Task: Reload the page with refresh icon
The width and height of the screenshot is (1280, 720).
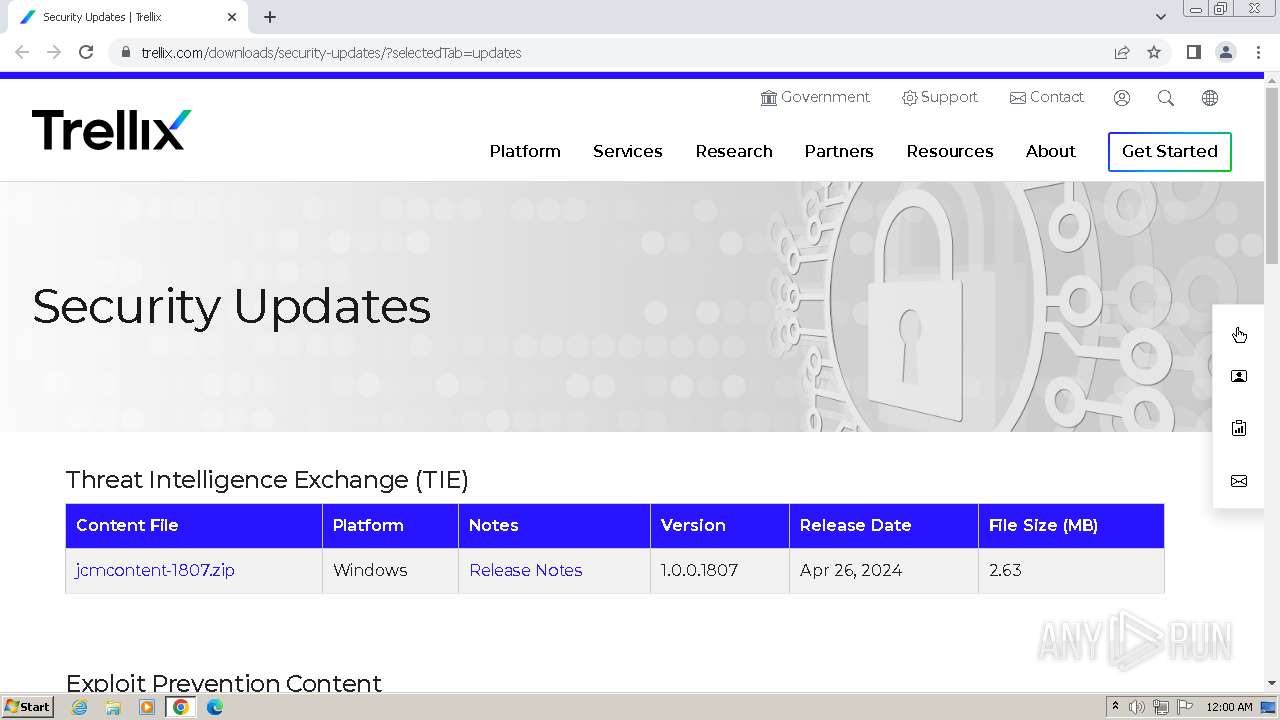Action: coord(86,52)
